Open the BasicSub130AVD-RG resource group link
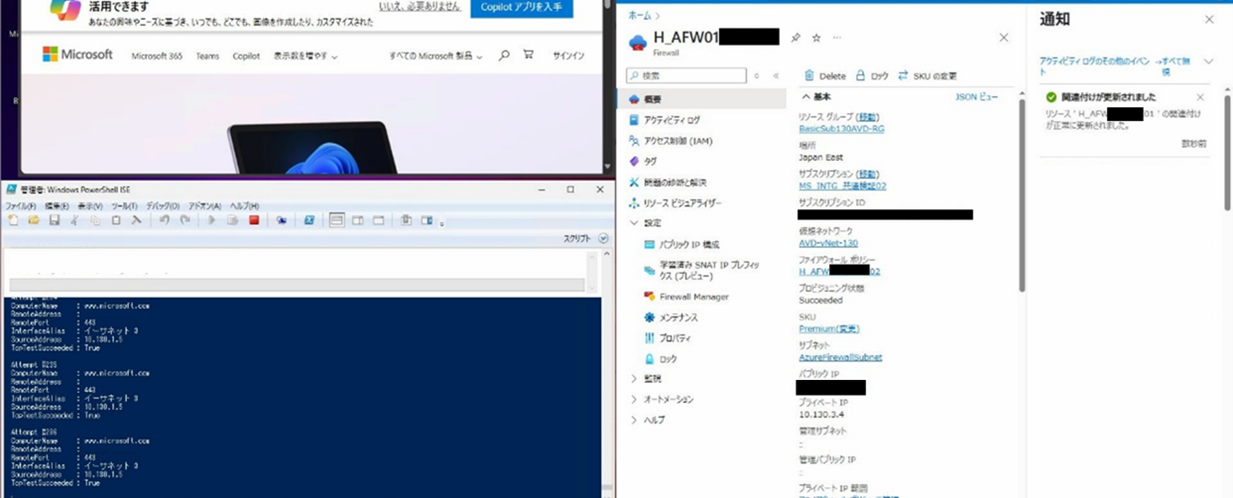Viewport: 1233px width, 498px height. click(x=841, y=129)
